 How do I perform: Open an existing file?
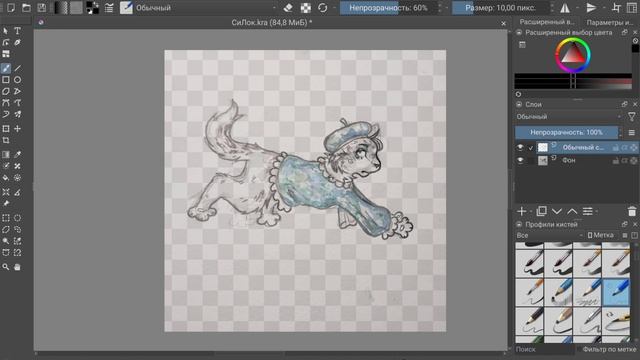click(x=26, y=8)
